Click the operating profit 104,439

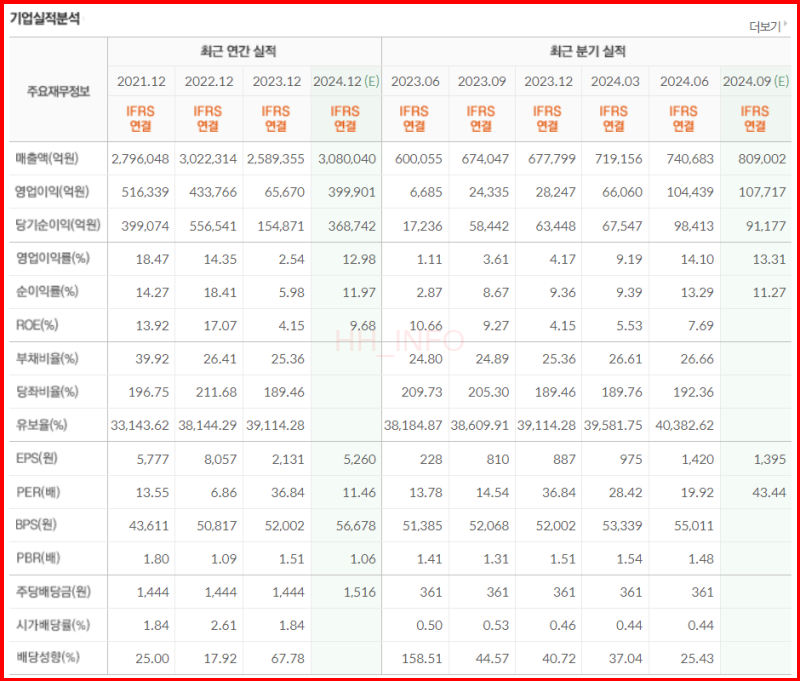(690, 192)
